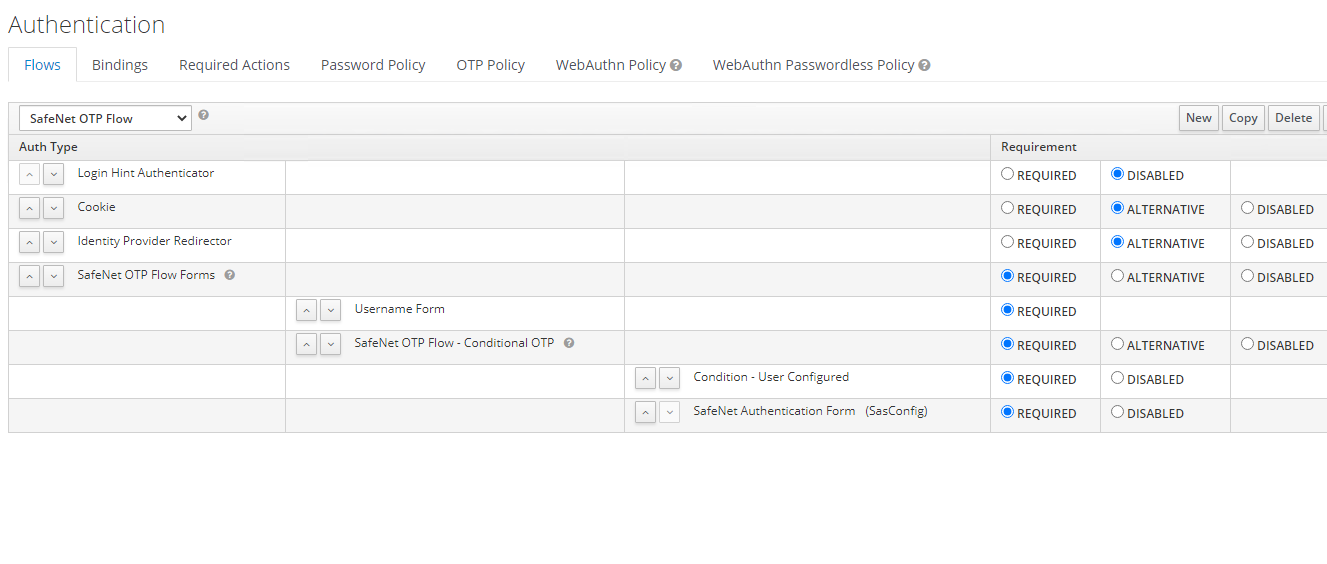1327x564 pixels.
Task: Move Identity Provider Redirector down
Action: point(53,242)
